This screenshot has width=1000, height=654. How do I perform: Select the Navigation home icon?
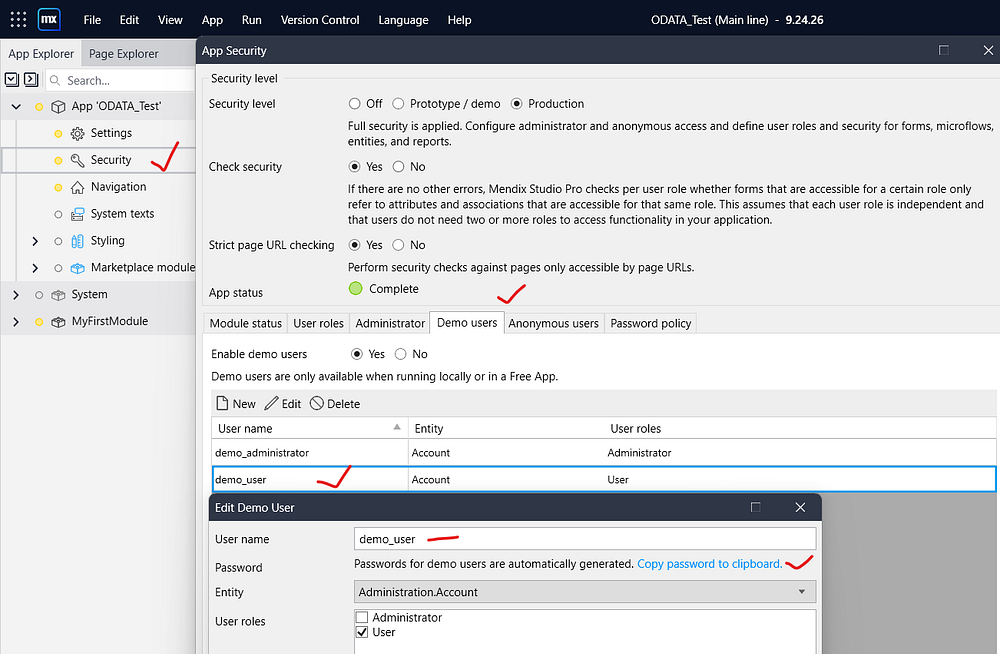coord(77,187)
